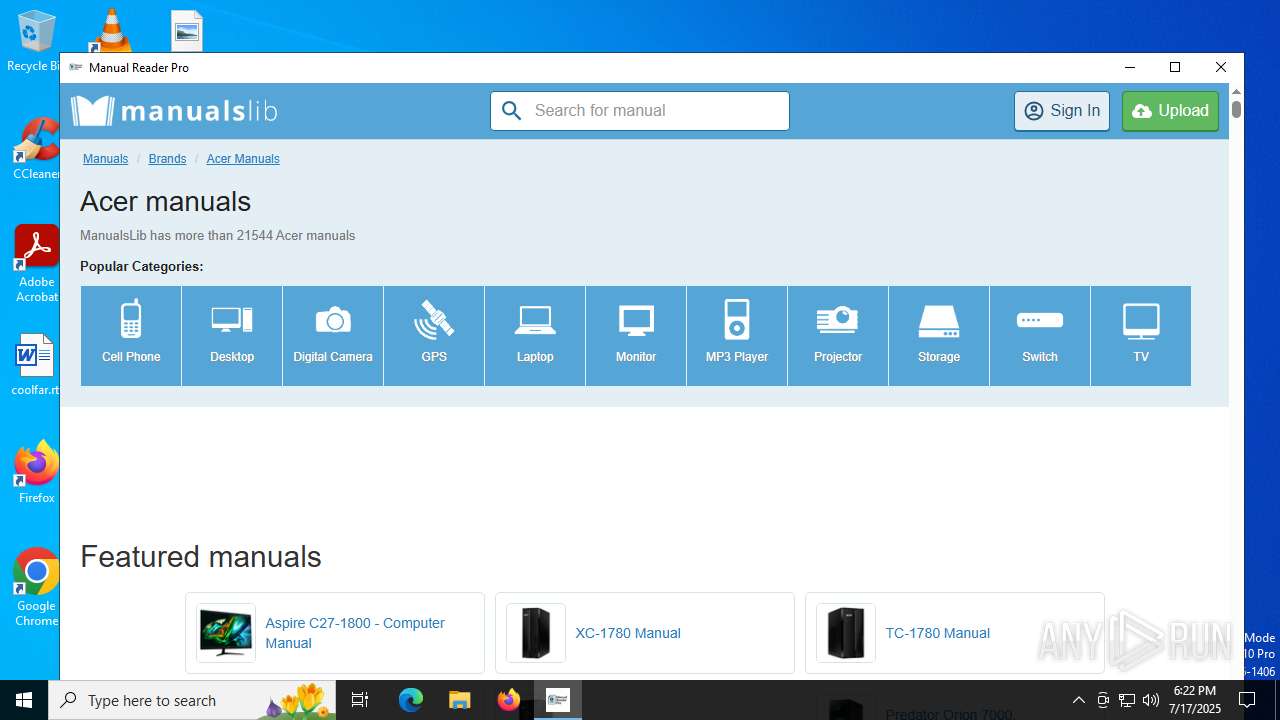The height and width of the screenshot is (720, 1280).
Task: Open the TV category
Action: [x=1141, y=336]
